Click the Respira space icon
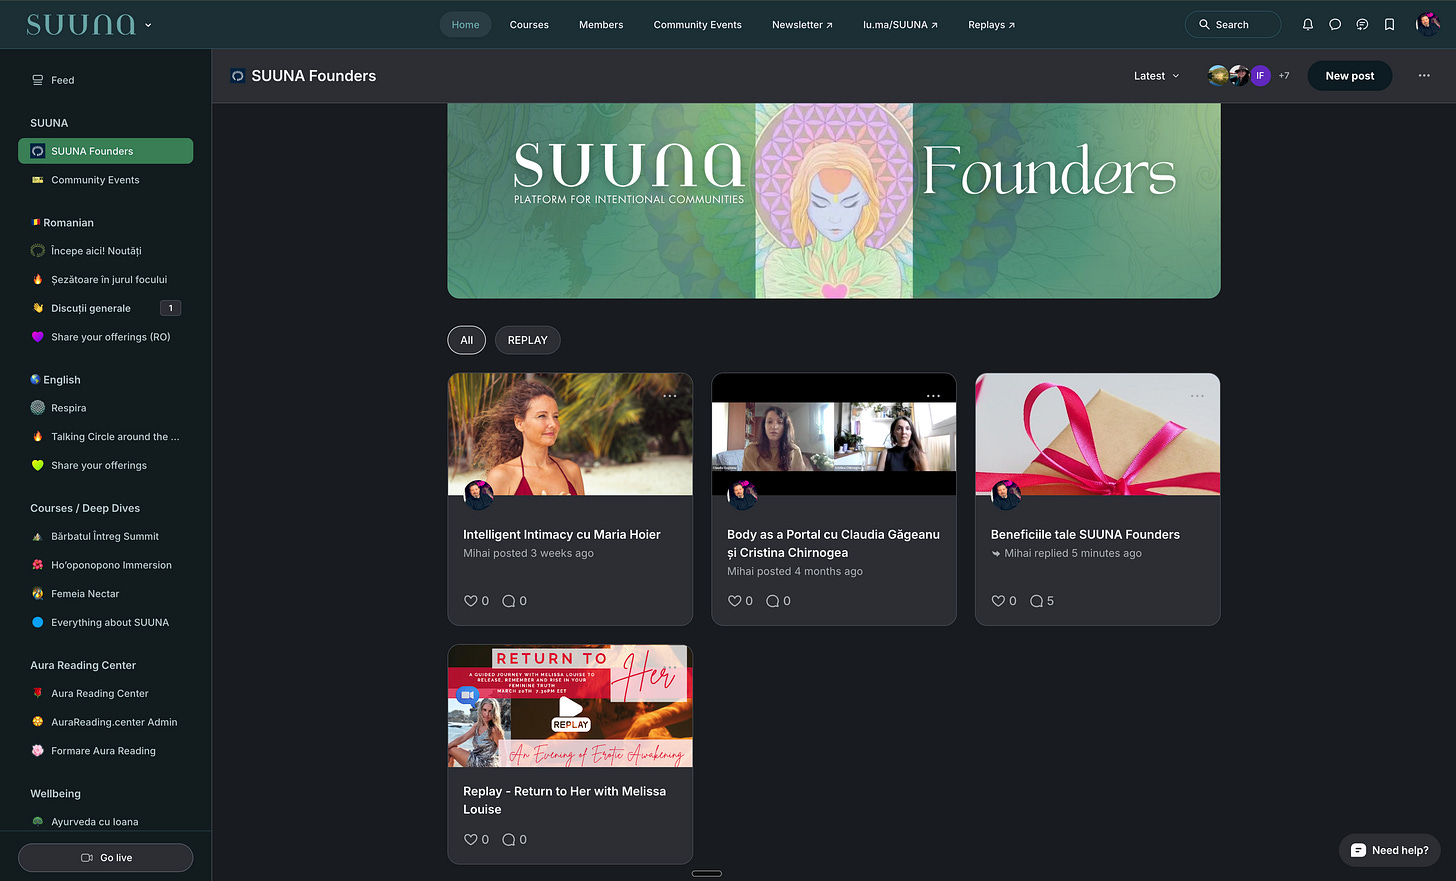This screenshot has width=1456, height=881. coord(38,408)
